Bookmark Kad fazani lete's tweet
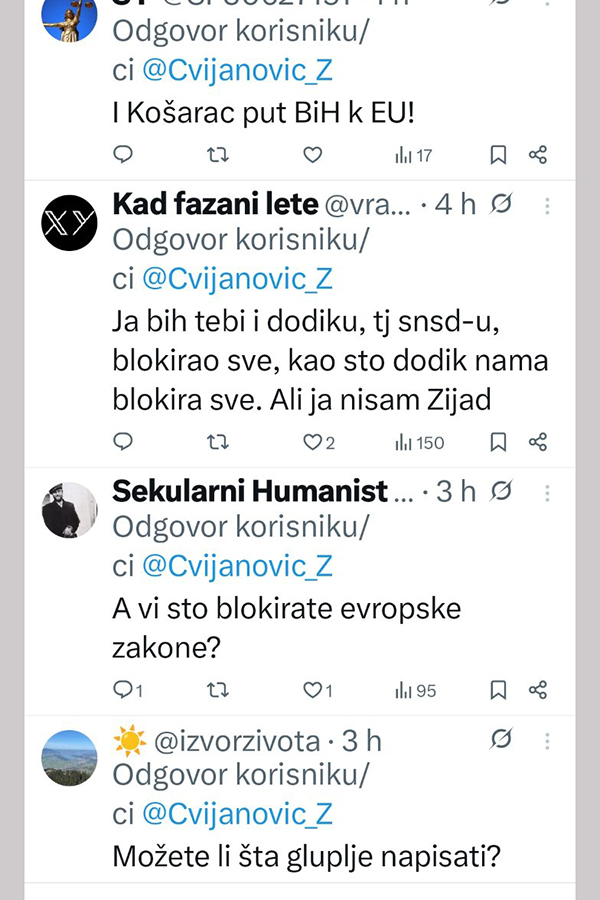Image resolution: width=600 pixels, height=900 pixels. coord(498,442)
